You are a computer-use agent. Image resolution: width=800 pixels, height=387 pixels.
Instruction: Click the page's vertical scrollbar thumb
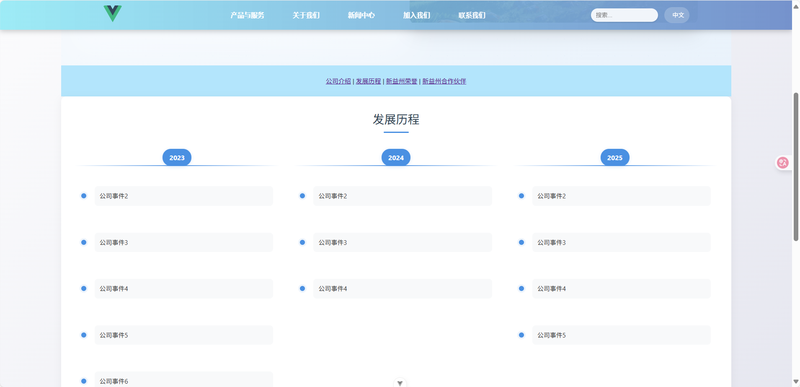coord(796,167)
